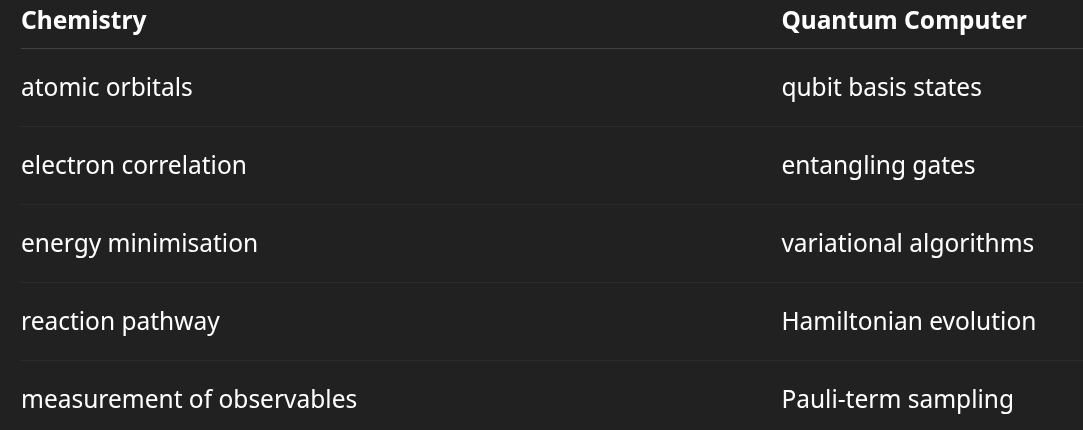The image size is (1083, 430).
Task: Select the atomic orbitals cell
Action: click(107, 88)
